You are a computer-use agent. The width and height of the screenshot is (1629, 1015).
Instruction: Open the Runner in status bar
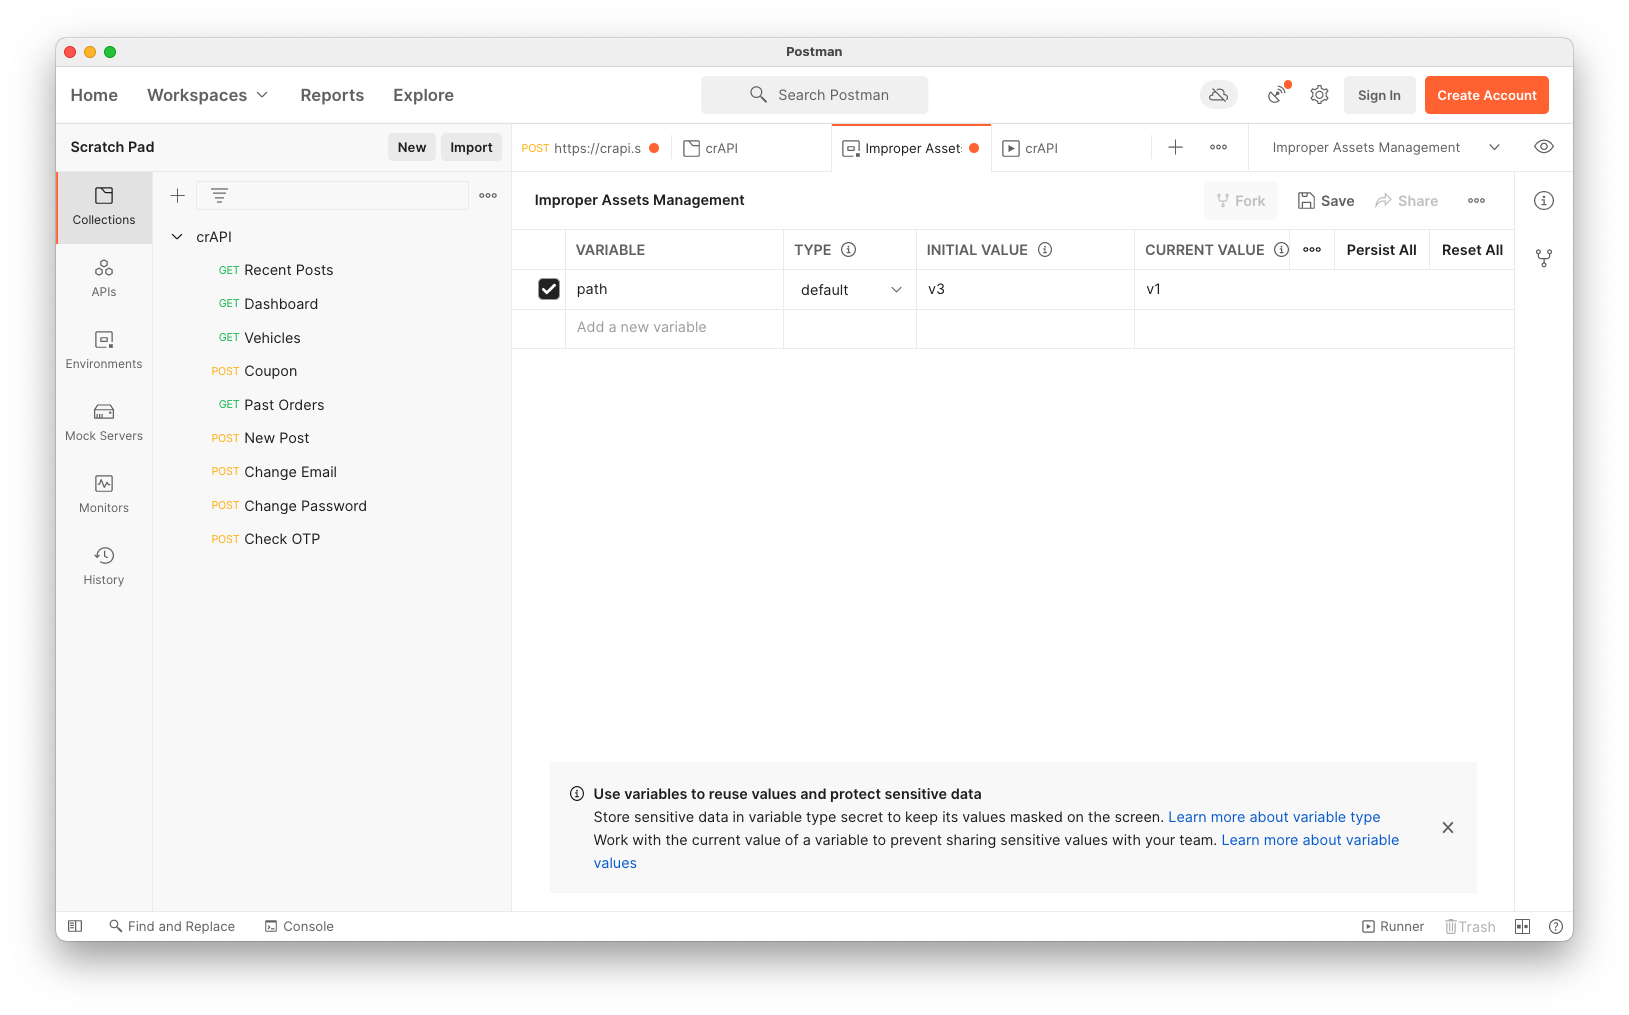[1393, 927]
